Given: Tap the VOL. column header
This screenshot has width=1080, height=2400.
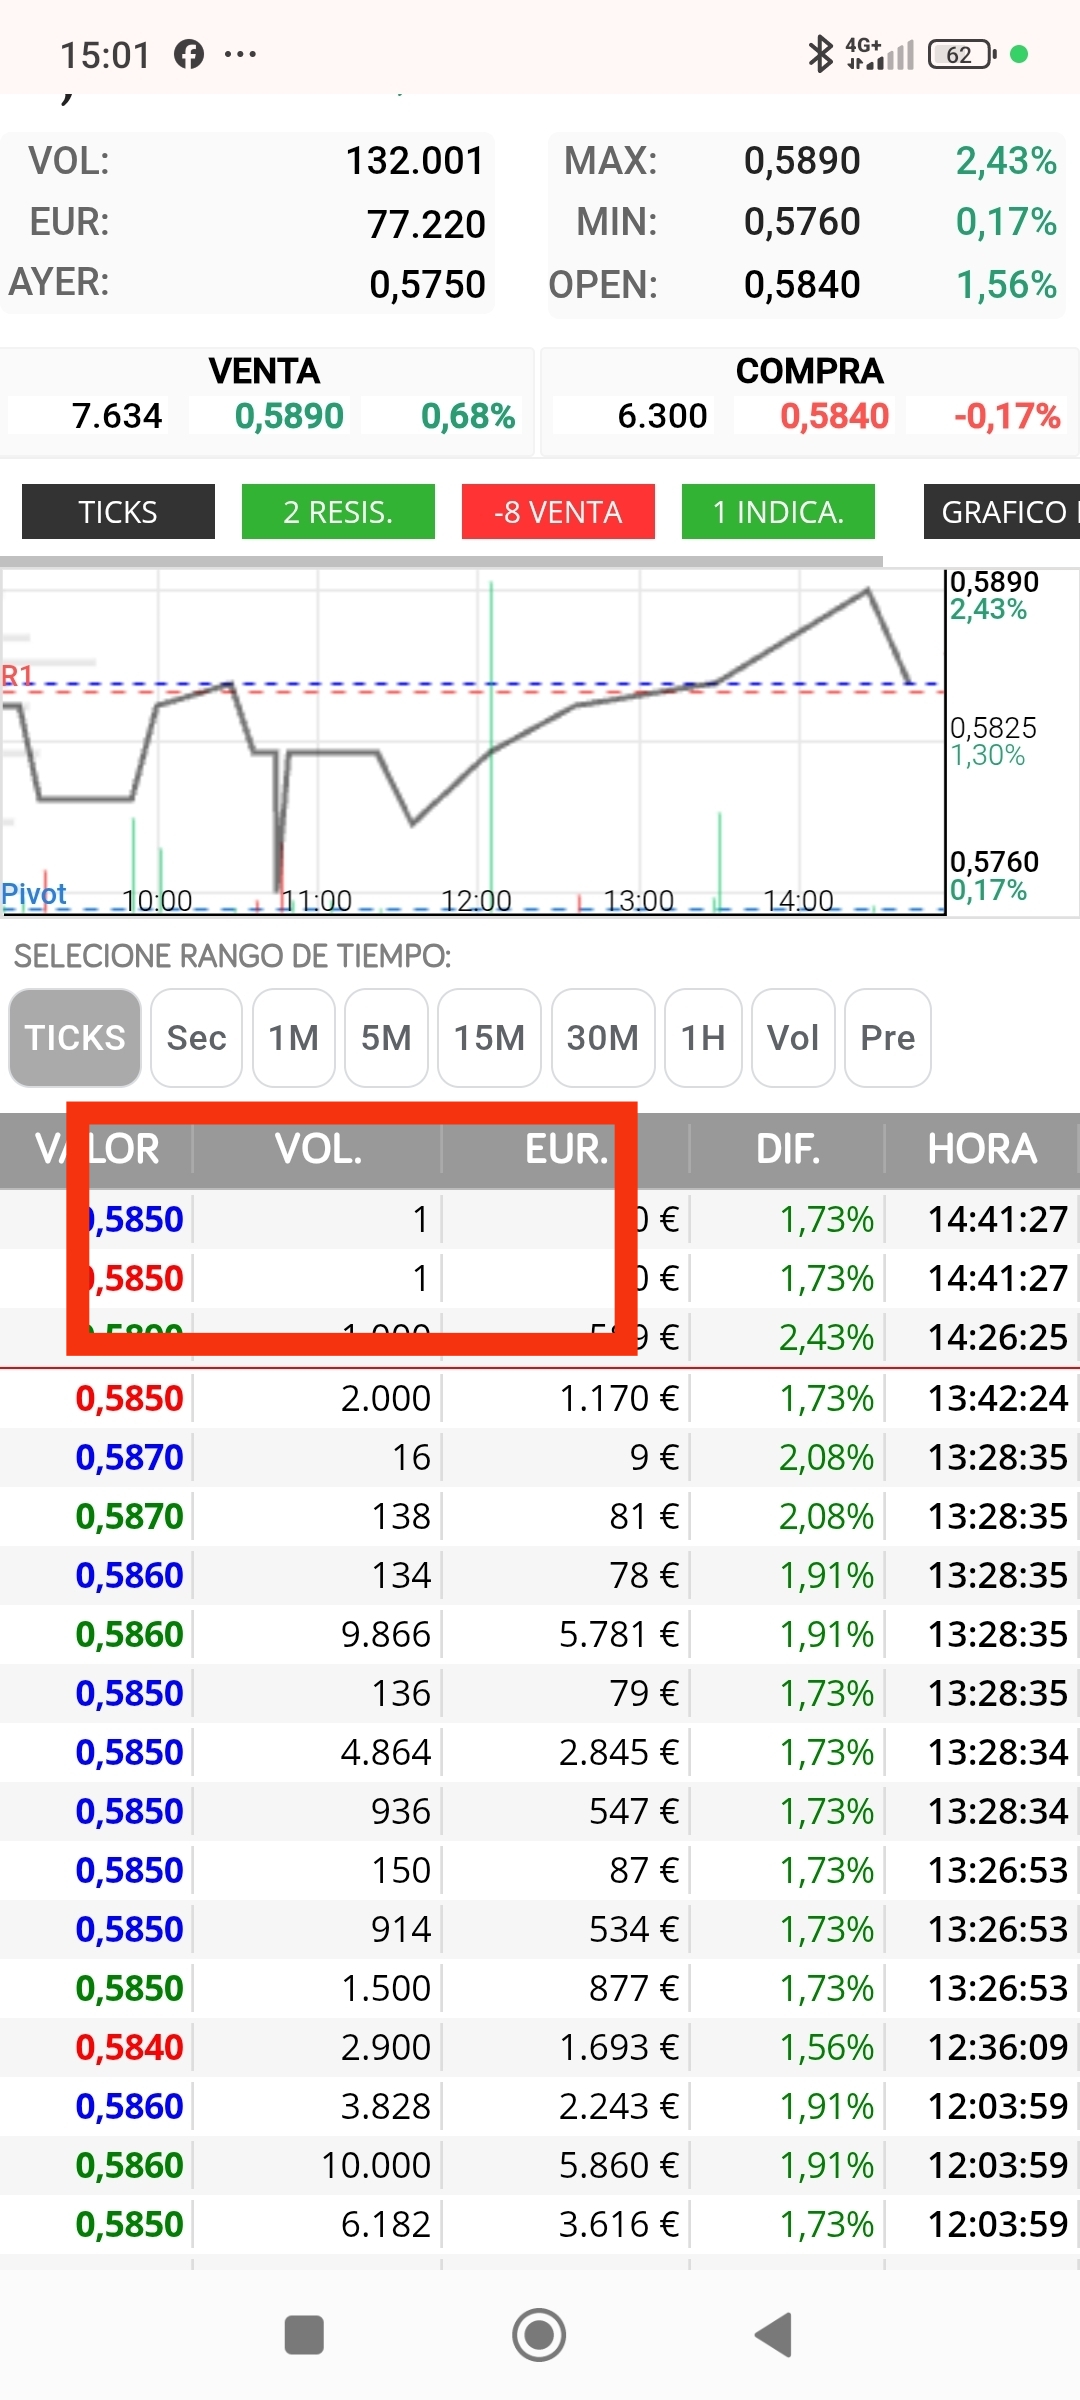Looking at the screenshot, I should 318,1149.
